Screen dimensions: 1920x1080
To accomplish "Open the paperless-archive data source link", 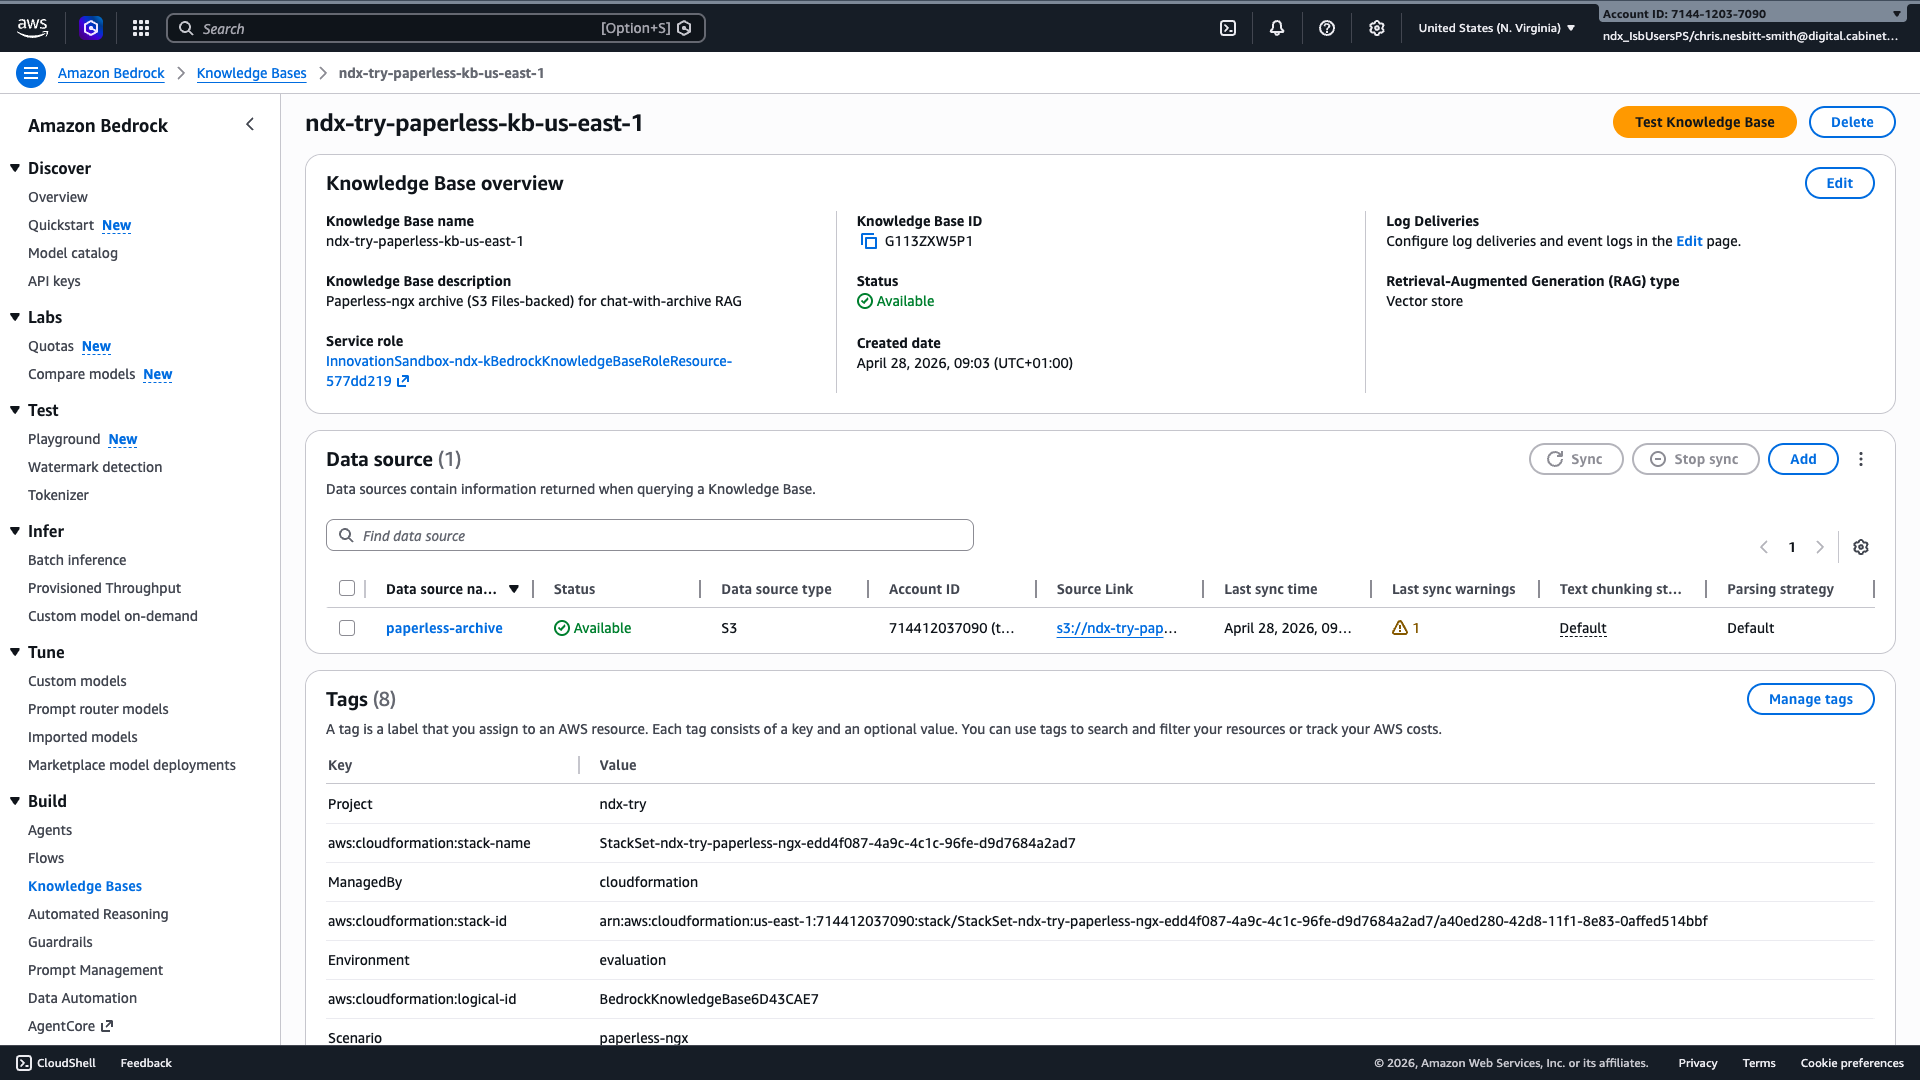I will [x=444, y=628].
